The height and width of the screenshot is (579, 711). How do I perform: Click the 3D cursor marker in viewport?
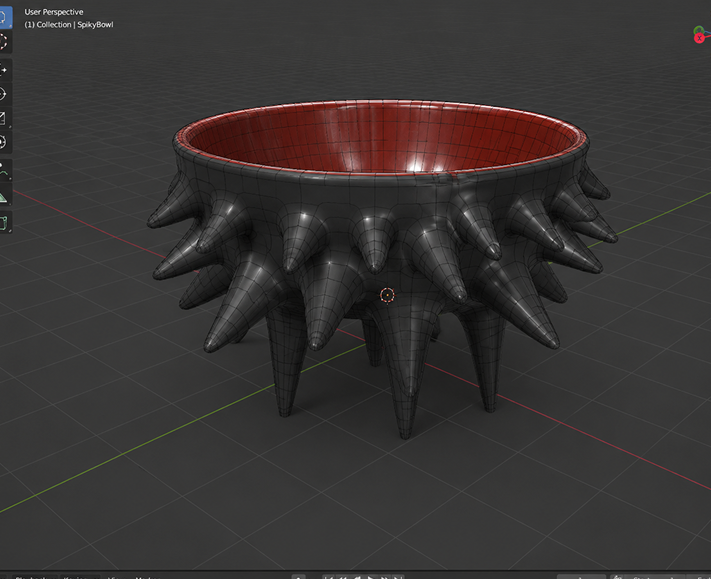pos(387,295)
